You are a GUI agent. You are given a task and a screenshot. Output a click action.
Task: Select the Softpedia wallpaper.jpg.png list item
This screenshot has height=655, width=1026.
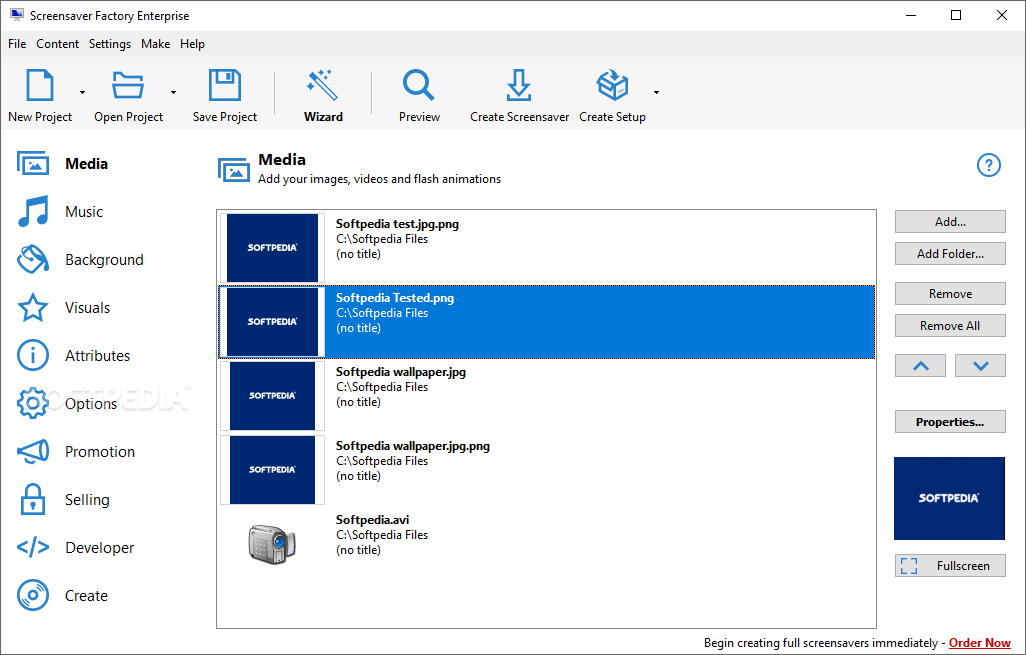tap(547, 470)
